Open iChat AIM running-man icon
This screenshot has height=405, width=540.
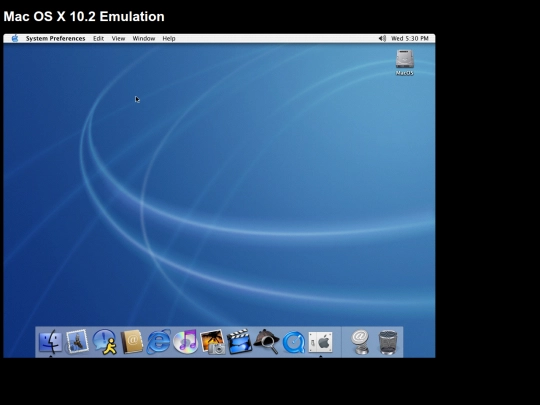pyautogui.click(x=104, y=342)
